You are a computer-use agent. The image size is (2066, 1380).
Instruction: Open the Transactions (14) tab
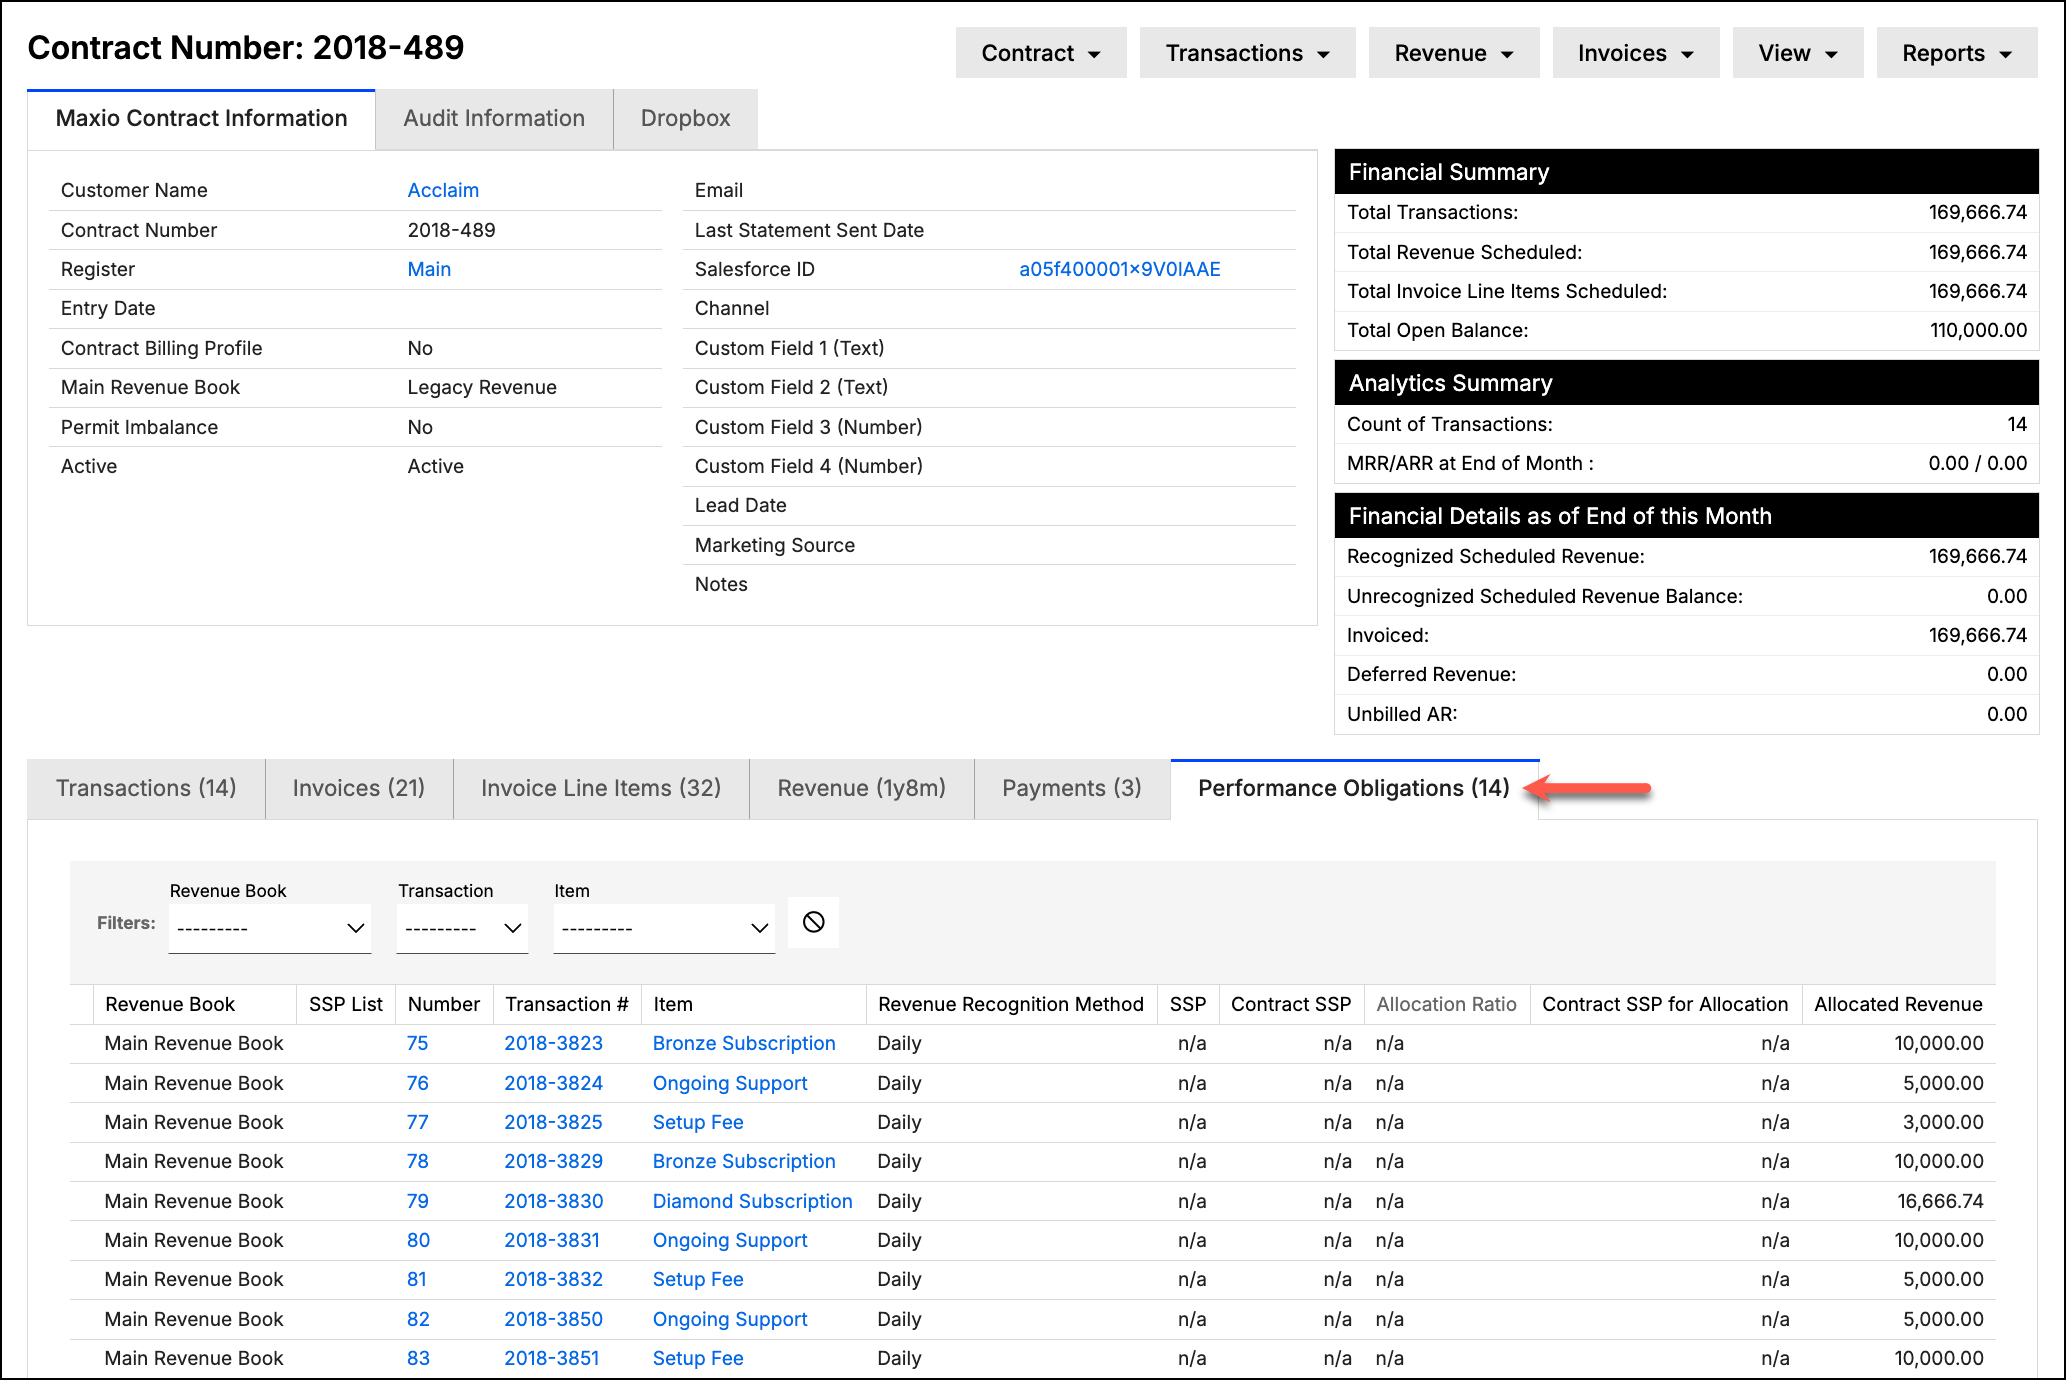point(146,789)
